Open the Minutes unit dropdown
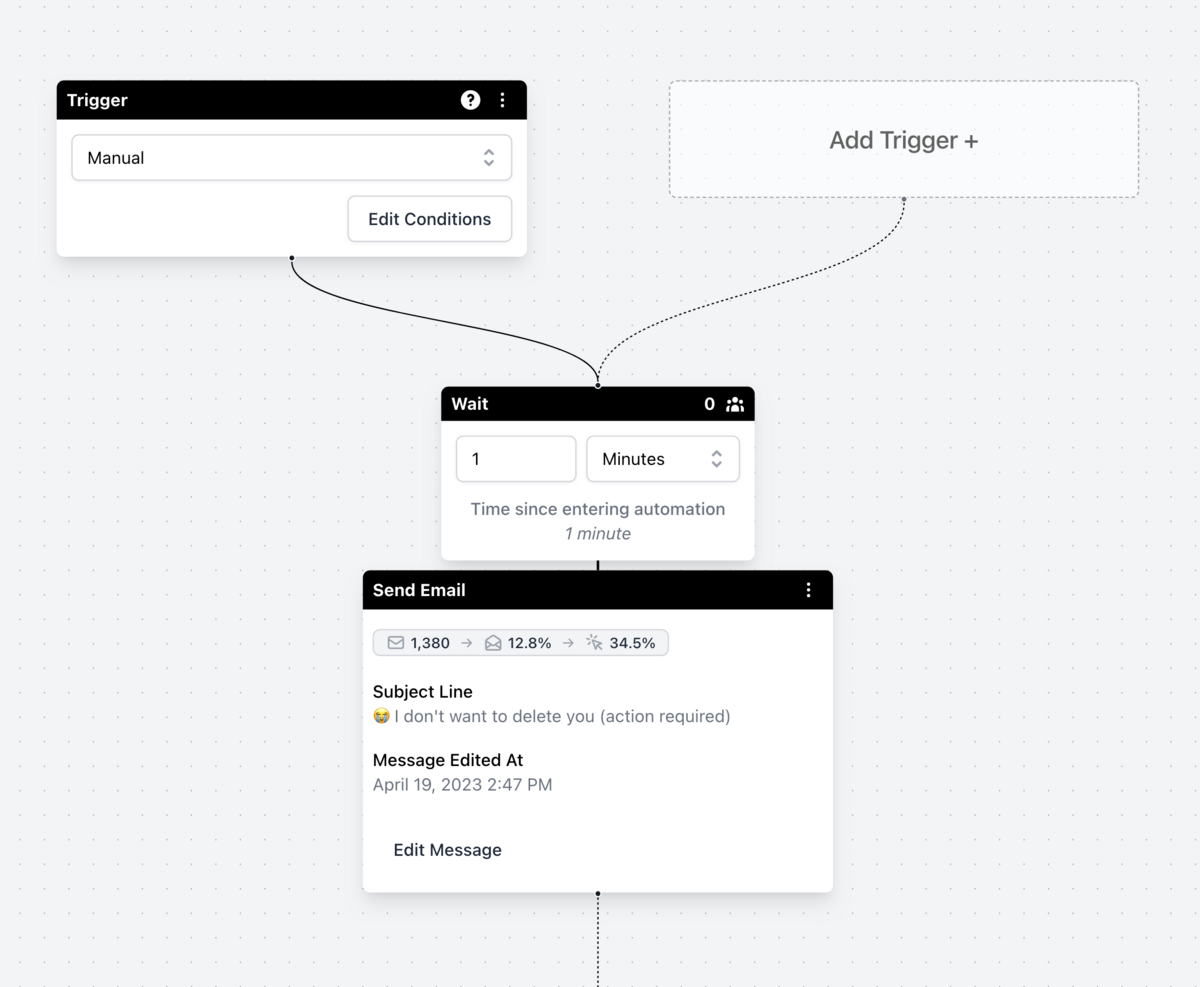This screenshot has width=1200, height=987. coord(663,459)
